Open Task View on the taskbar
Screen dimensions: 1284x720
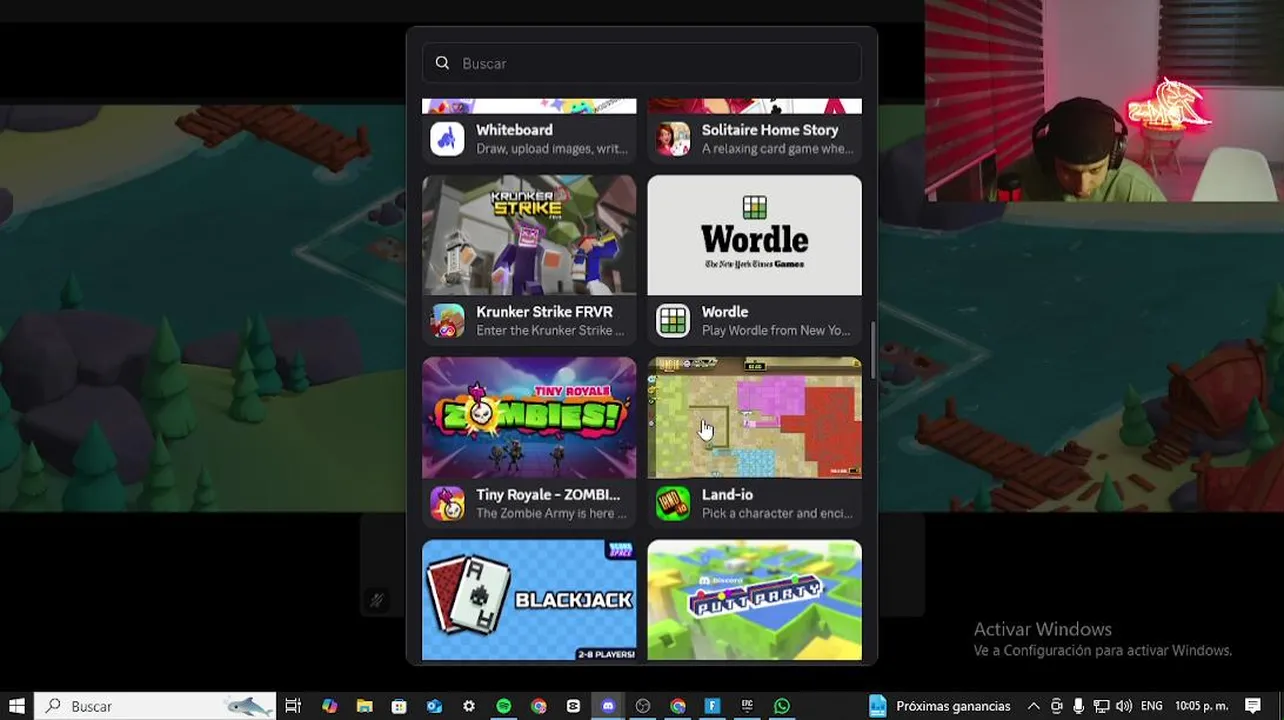(293, 706)
